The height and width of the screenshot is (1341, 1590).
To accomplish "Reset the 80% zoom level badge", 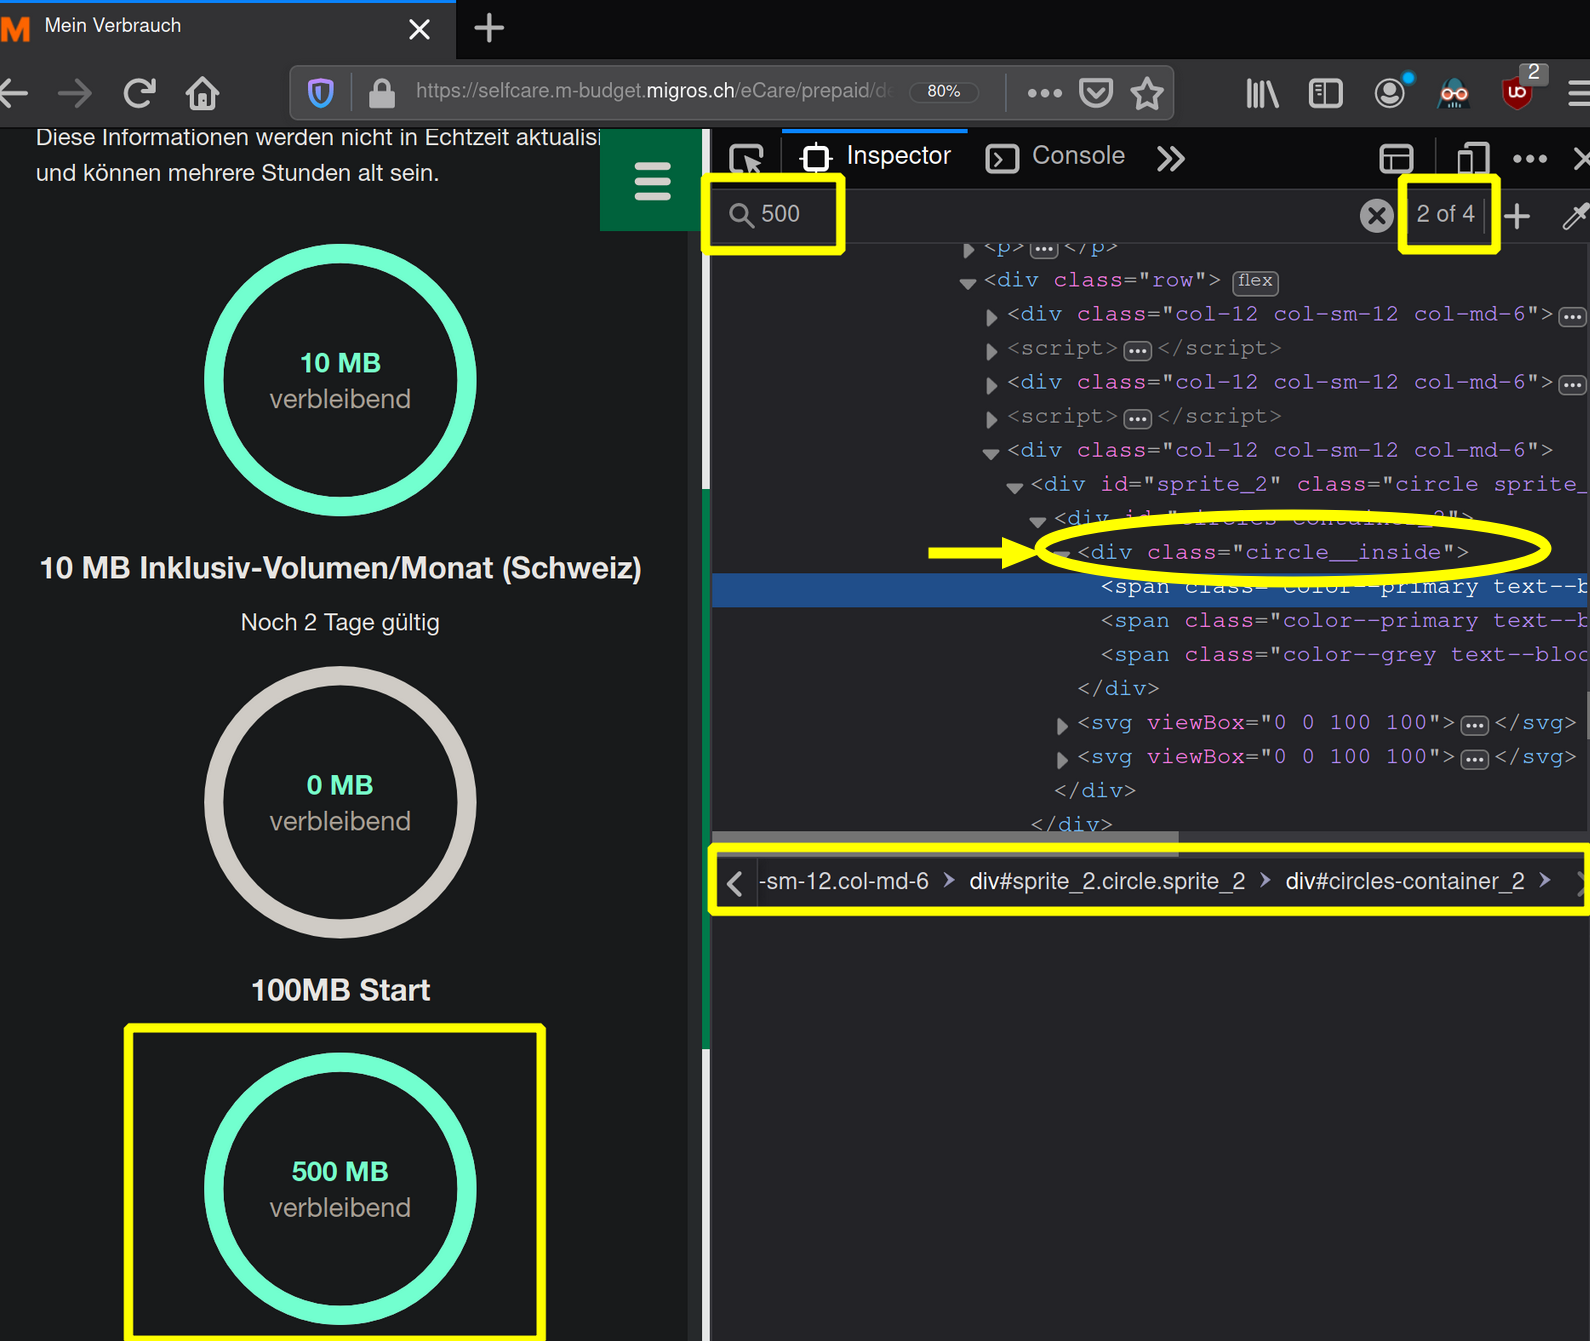I will coord(944,92).
